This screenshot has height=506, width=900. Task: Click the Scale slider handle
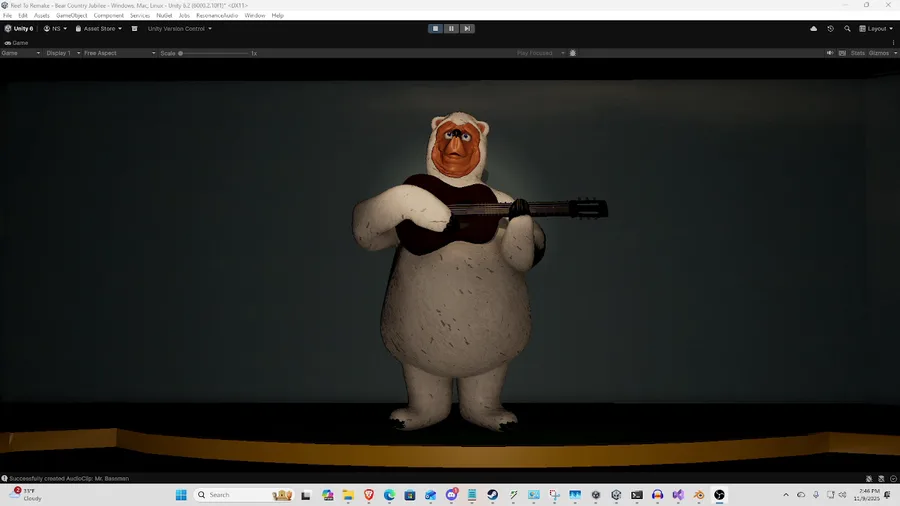tap(180, 53)
